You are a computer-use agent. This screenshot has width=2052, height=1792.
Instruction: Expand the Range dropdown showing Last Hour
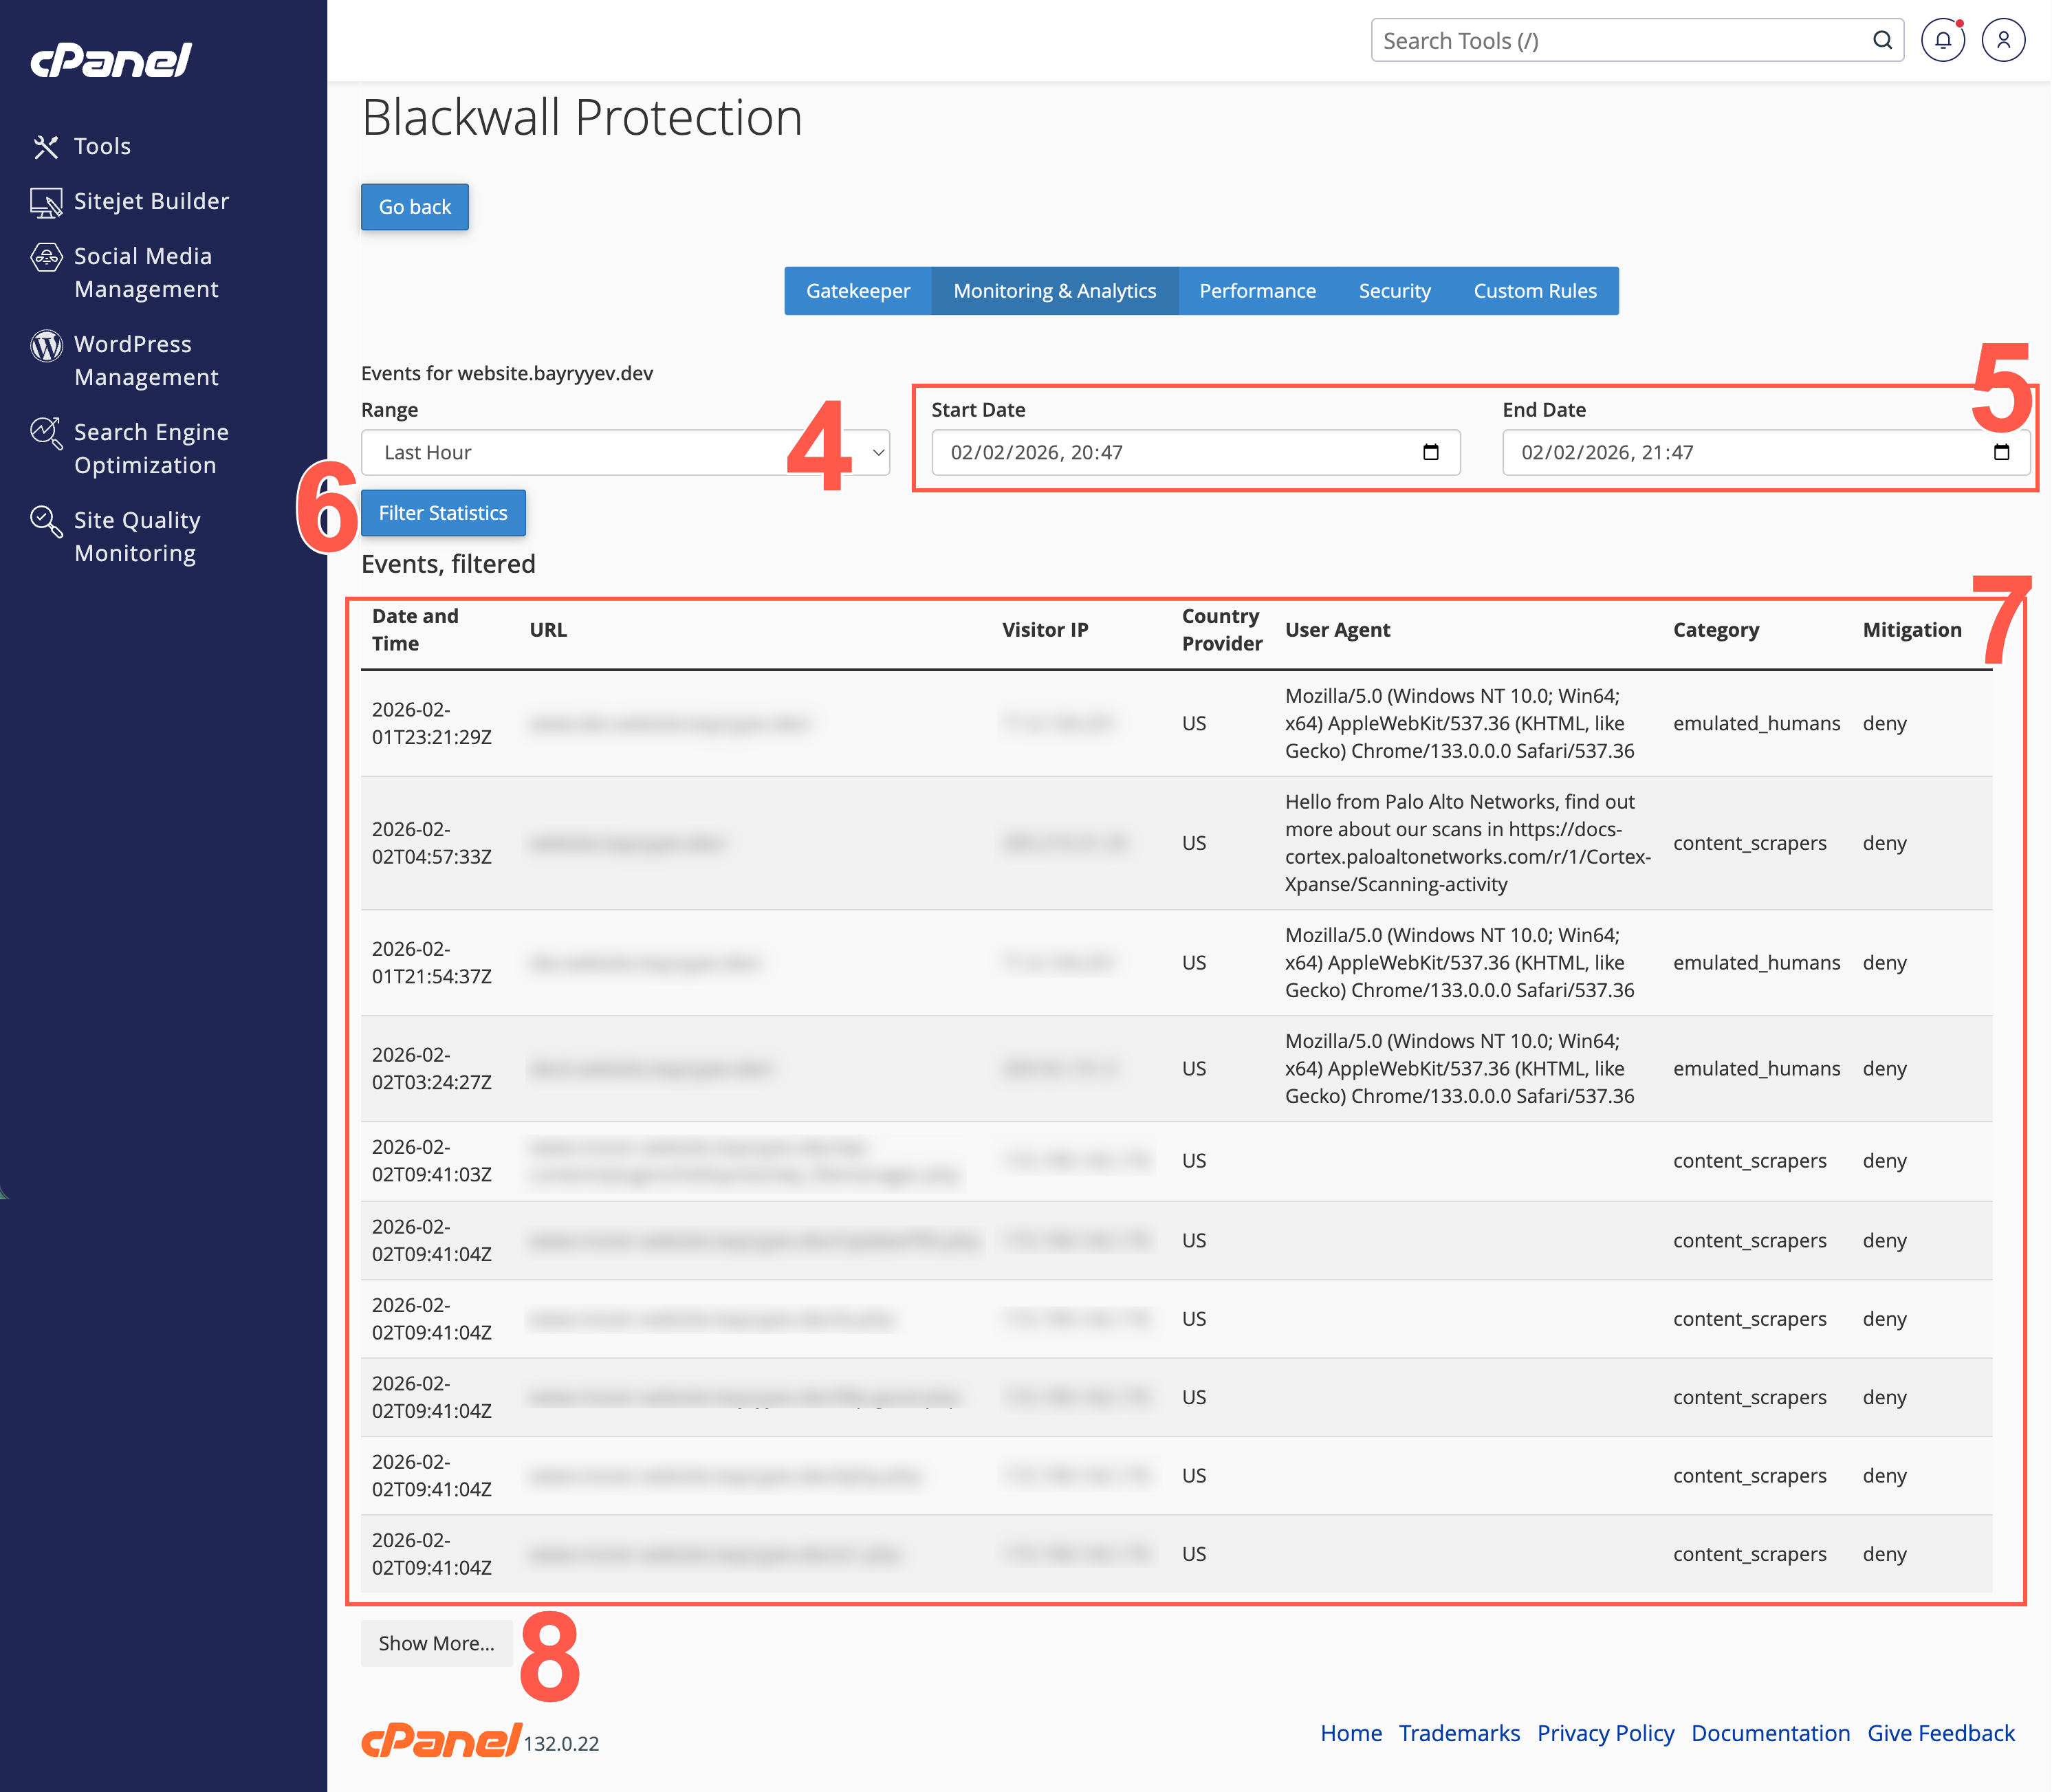(x=625, y=452)
